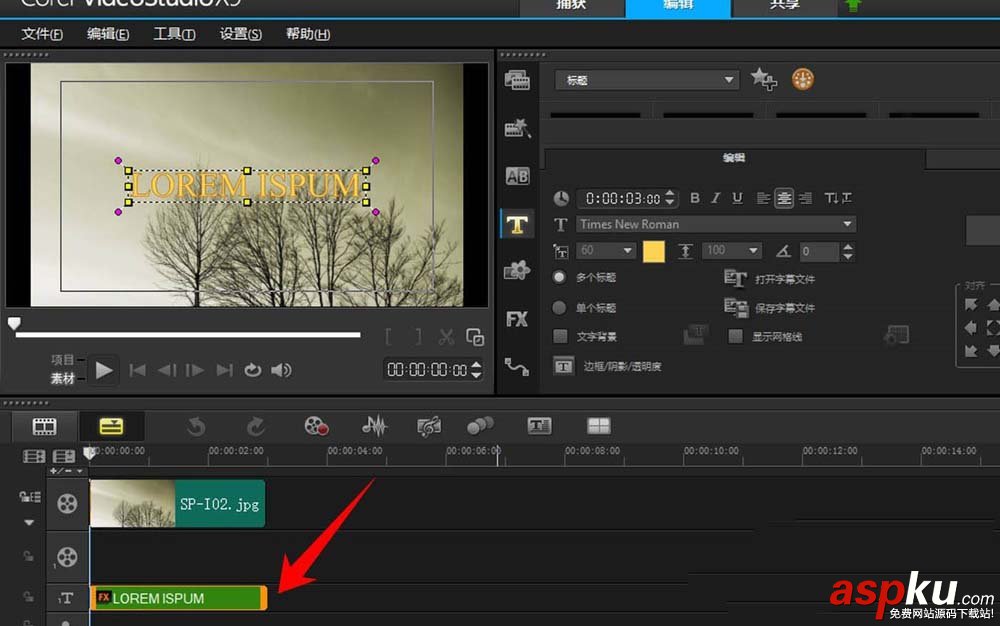Screen dimensions: 1000x626
Task: Click Save subtitle file button
Action: coord(769,308)
